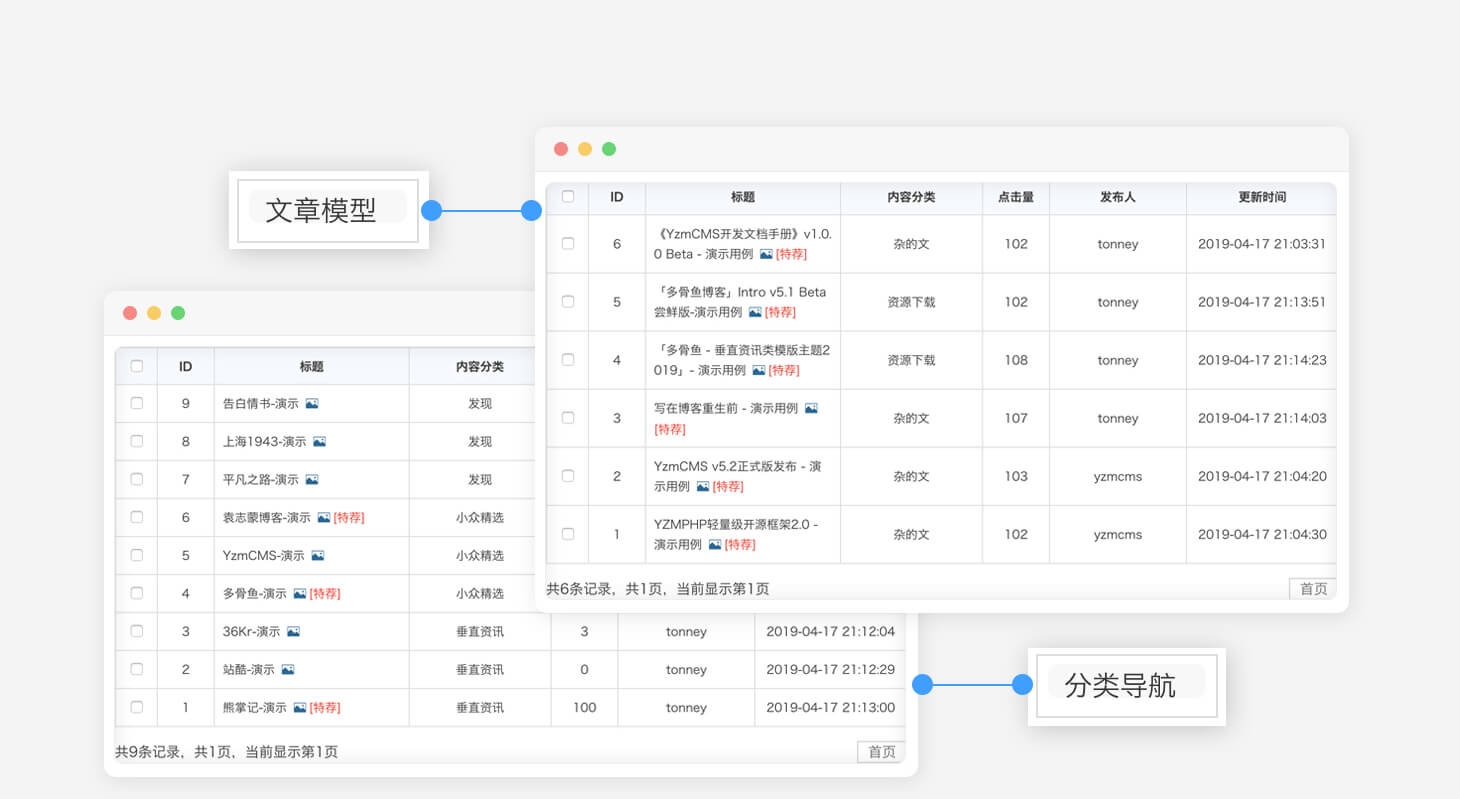The image size is (1460, 799).
Task: Click 首页 button in back window
Action: 881,752
